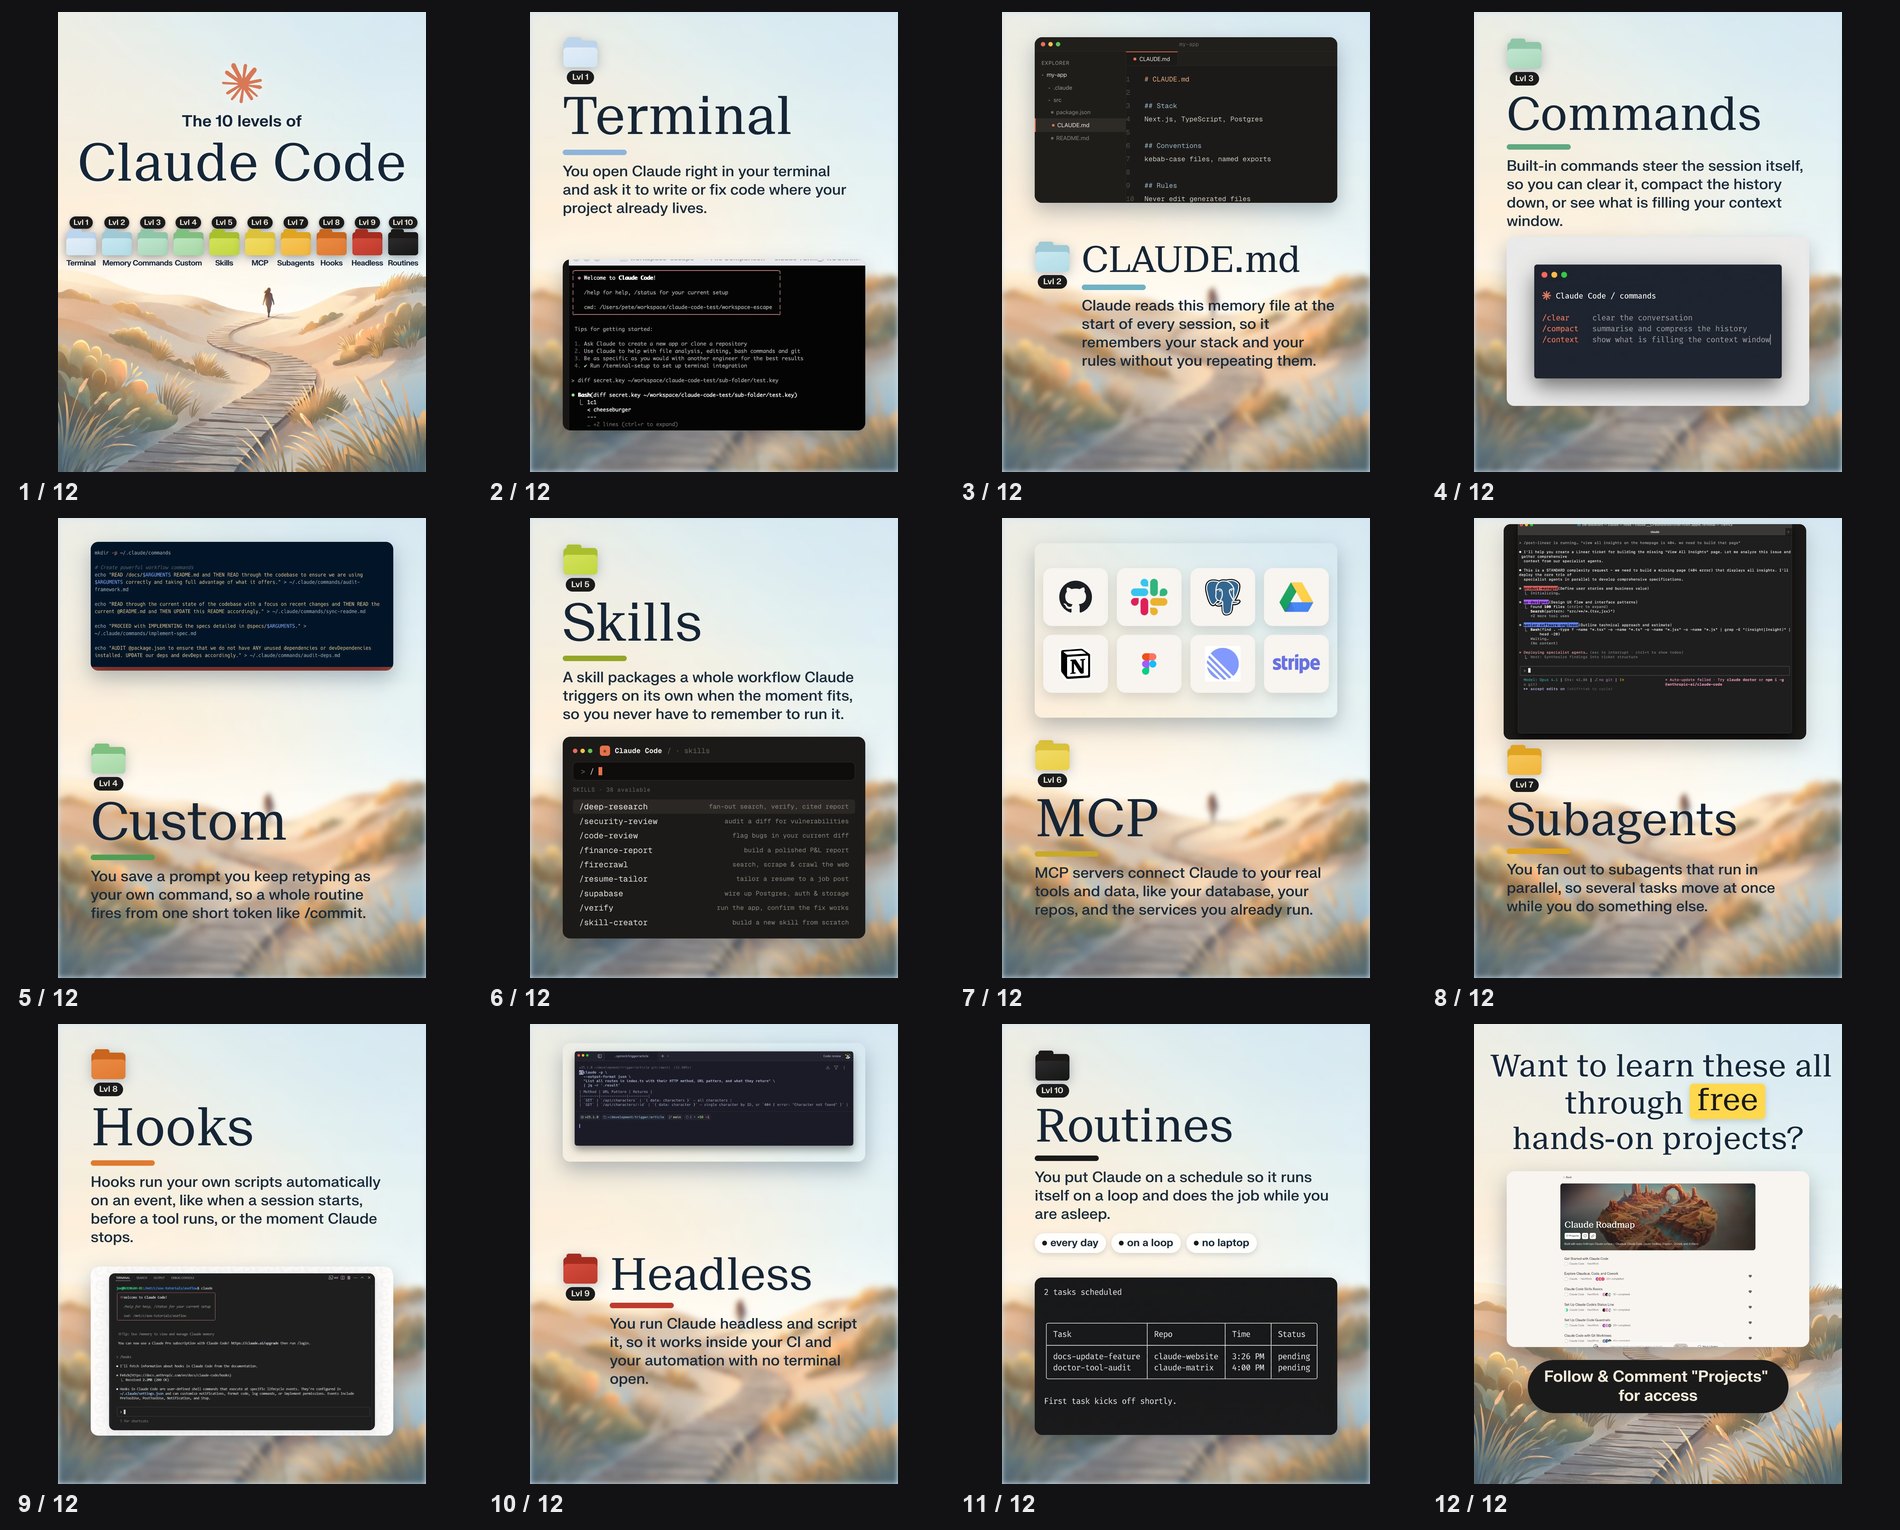1900x1530 pixels.
Task: Open the Hooks slide's terminal screenshot
Action: point(242,1351)
